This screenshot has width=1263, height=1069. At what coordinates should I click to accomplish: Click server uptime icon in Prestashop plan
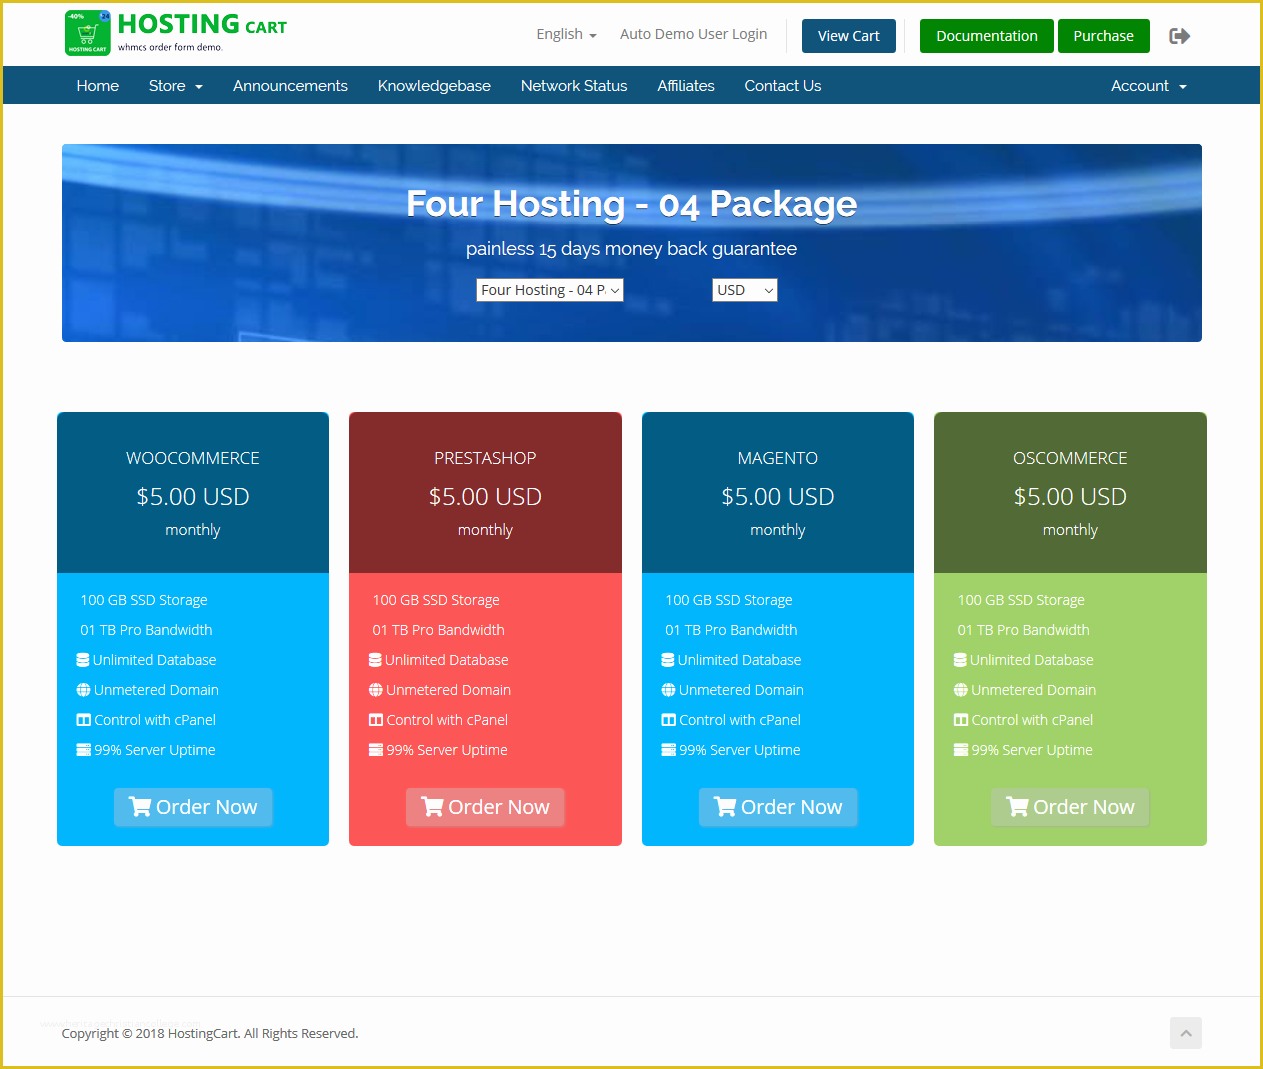point(376,750)
